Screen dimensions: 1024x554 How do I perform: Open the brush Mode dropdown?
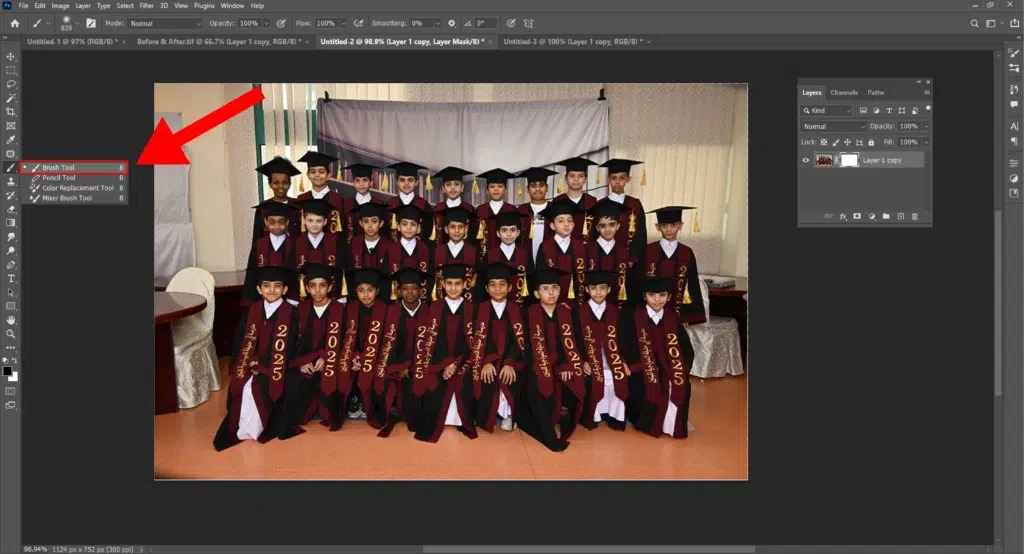[x=166, y=23]
